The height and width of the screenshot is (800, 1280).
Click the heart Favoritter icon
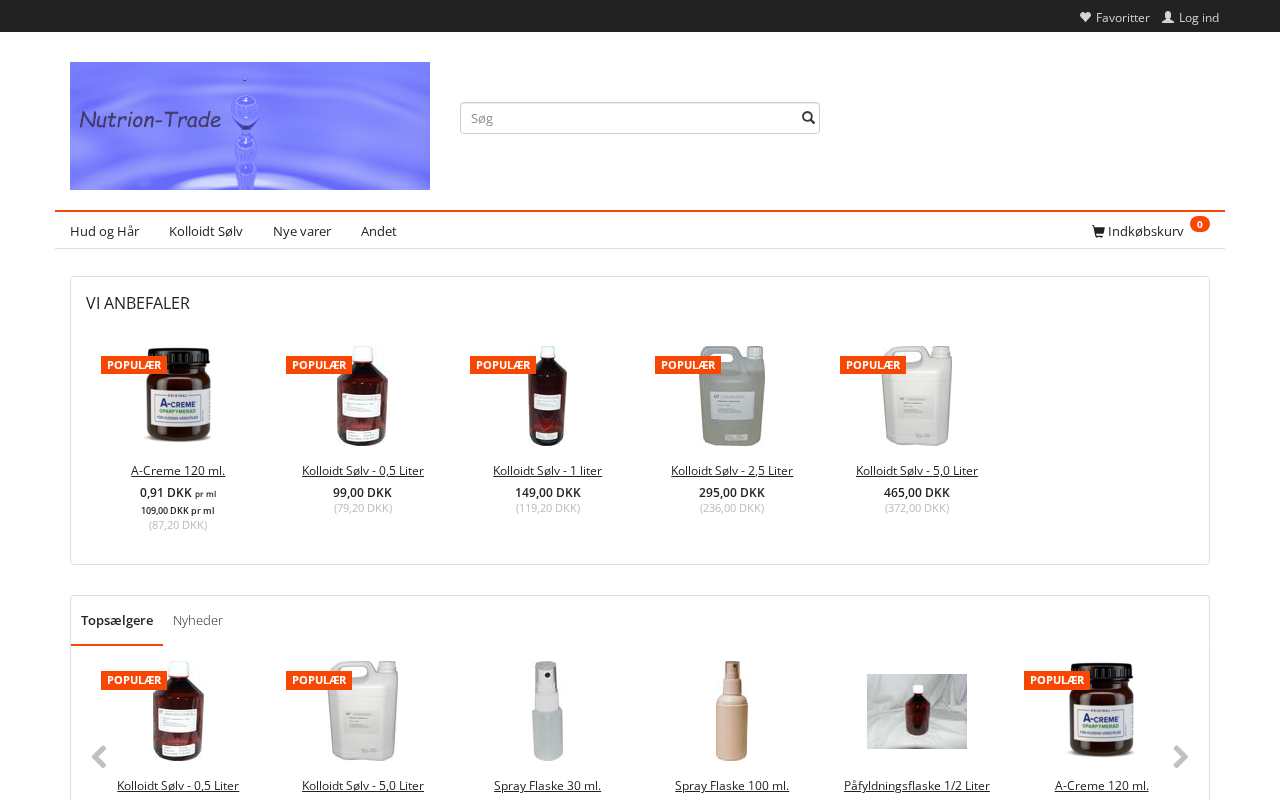pos(1085,17)
